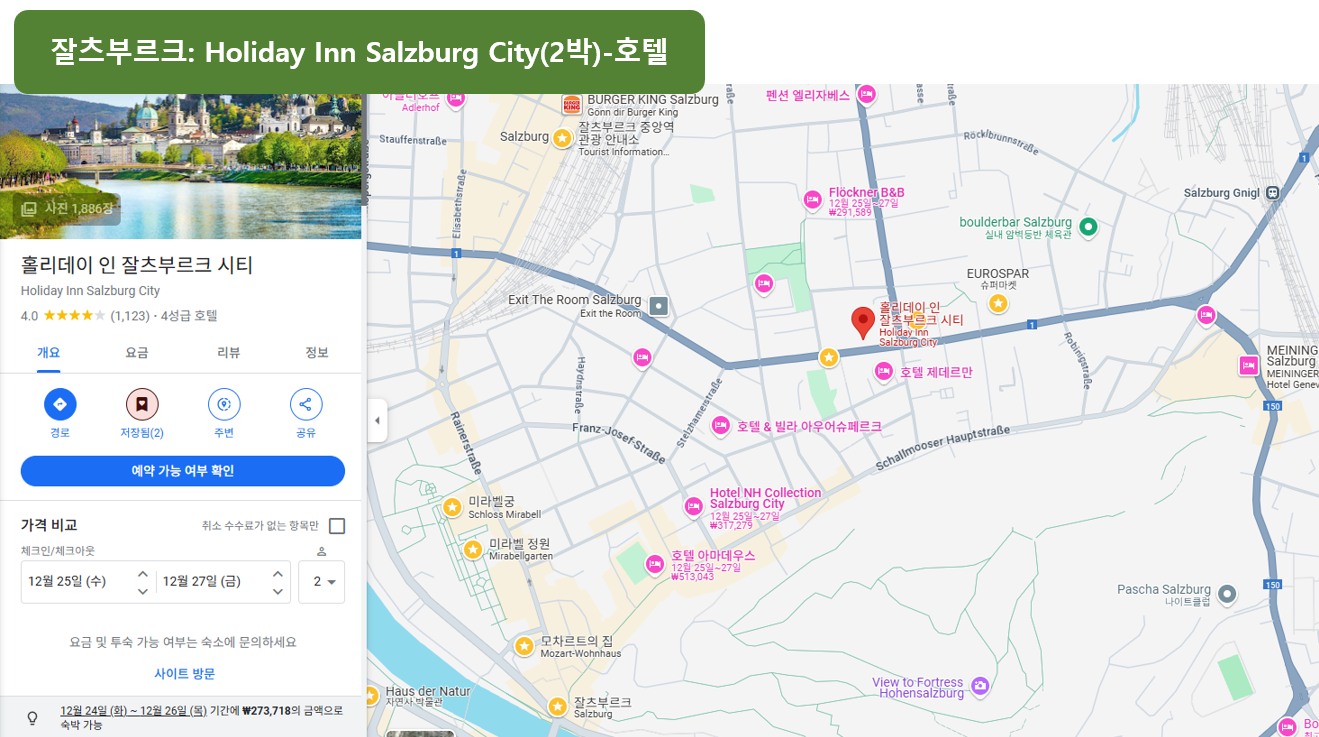Share this place via 공유 icon
This screenshot has height=737, width=1319.
coord(306,404)
